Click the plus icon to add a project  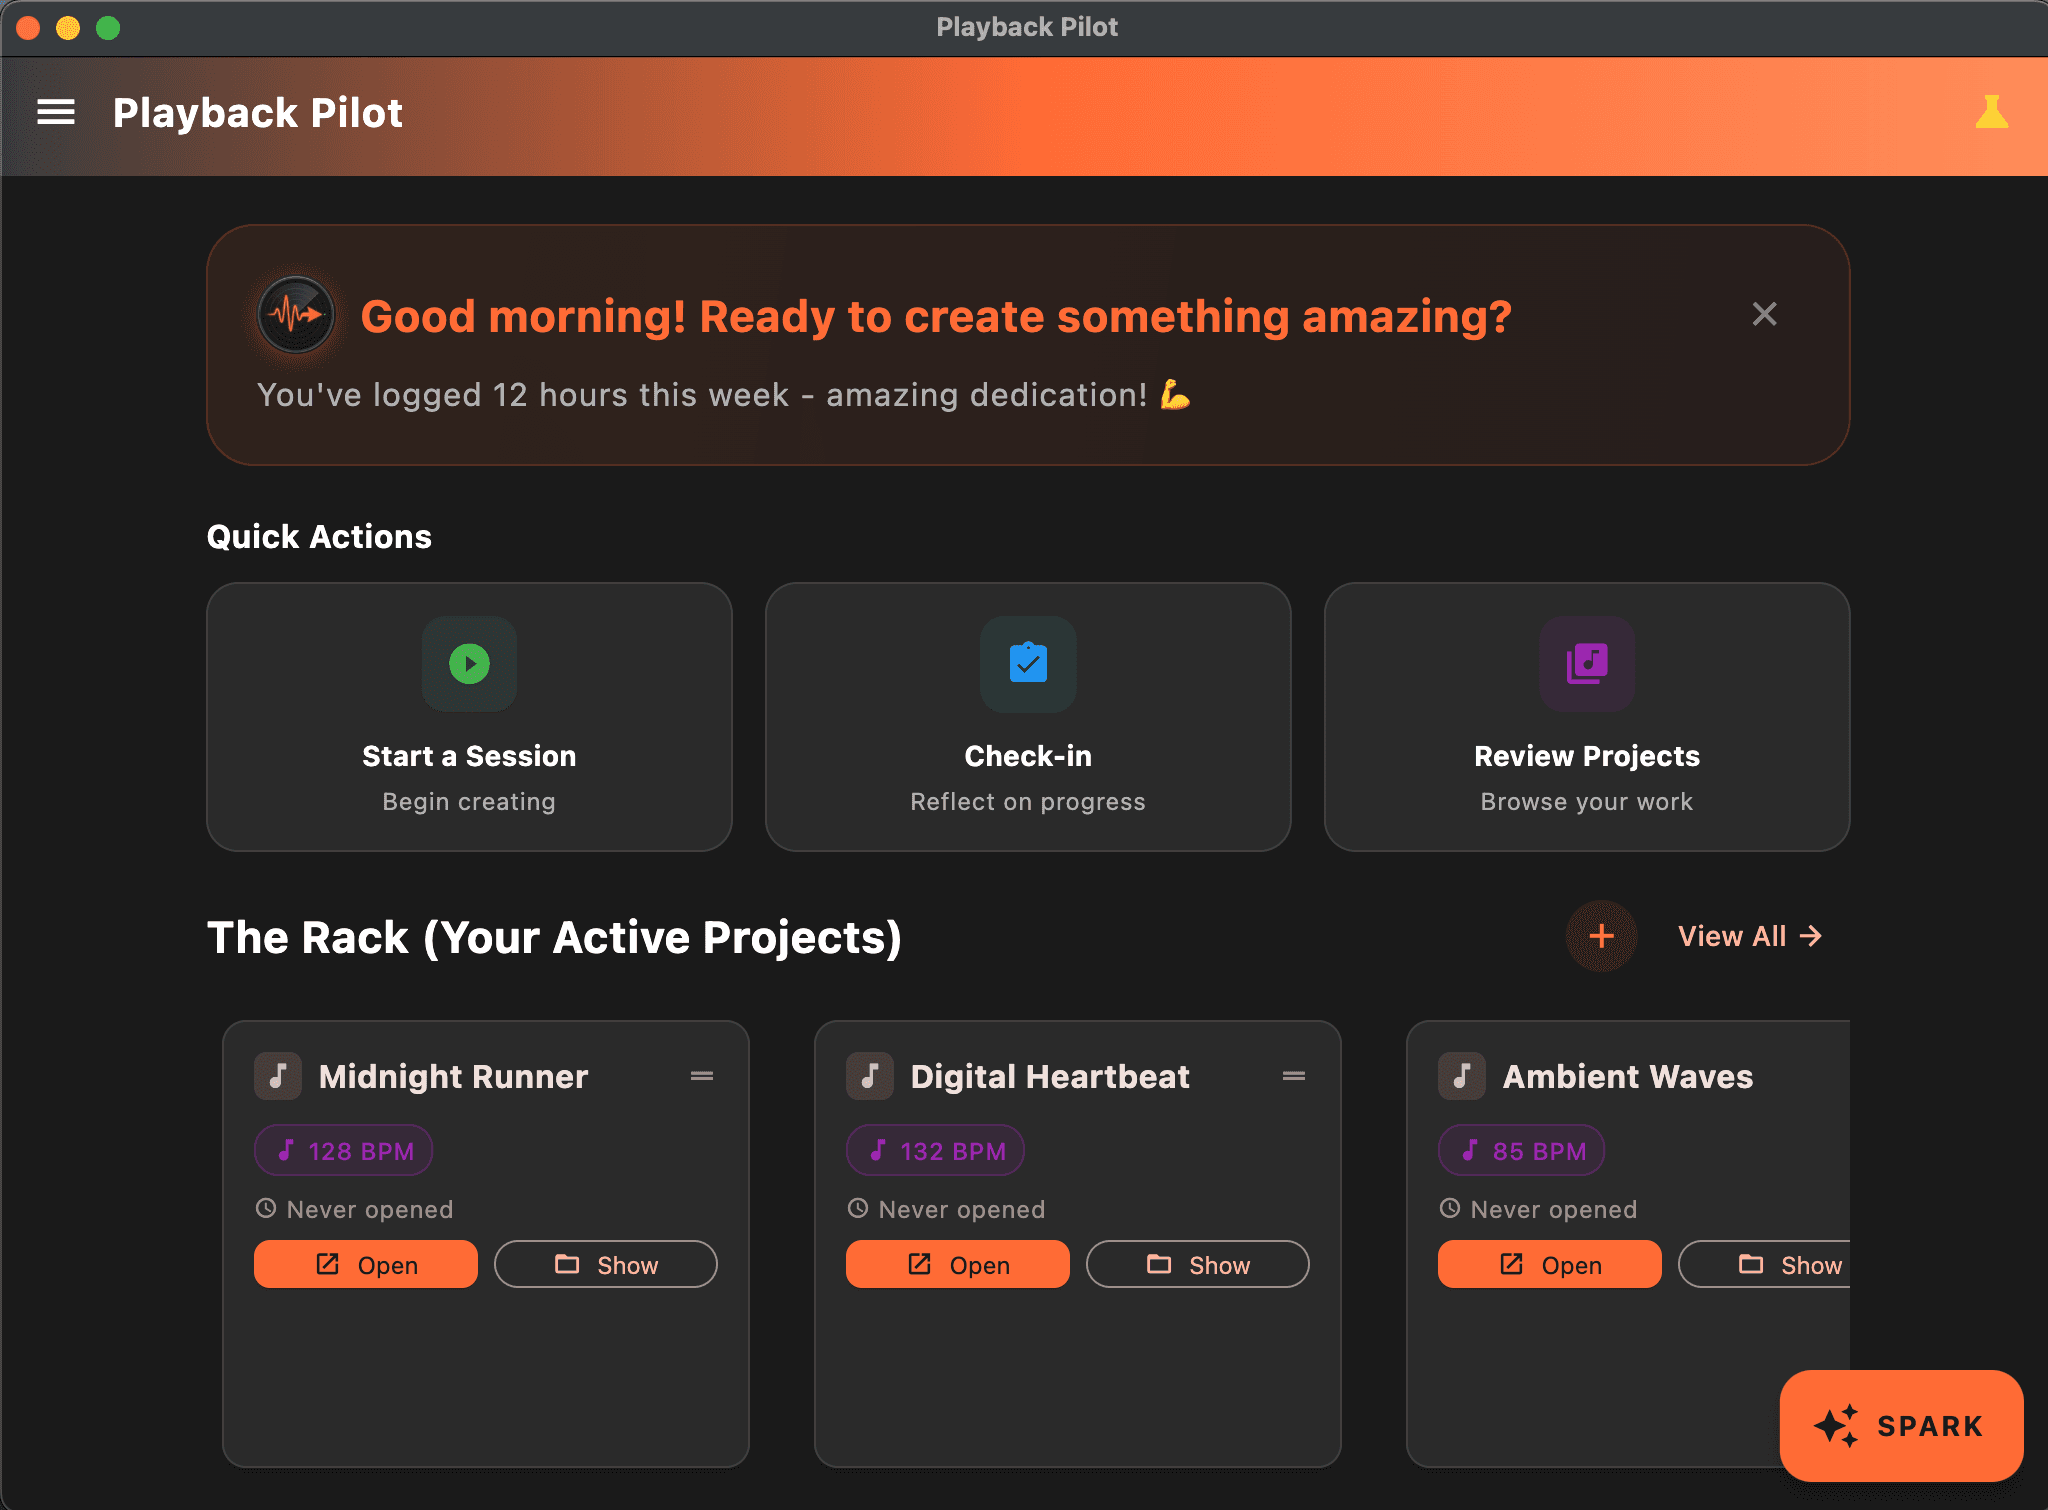point(1602,936)
